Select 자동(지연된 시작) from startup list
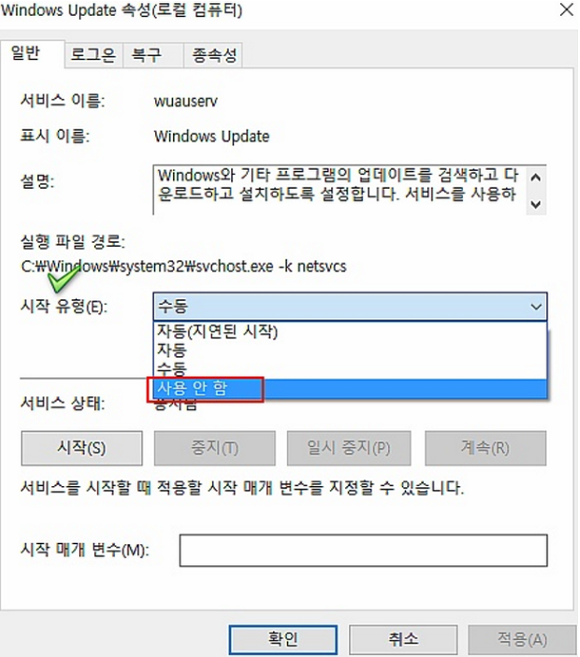Viewport: 580px width, 657px height. (350, 331)
